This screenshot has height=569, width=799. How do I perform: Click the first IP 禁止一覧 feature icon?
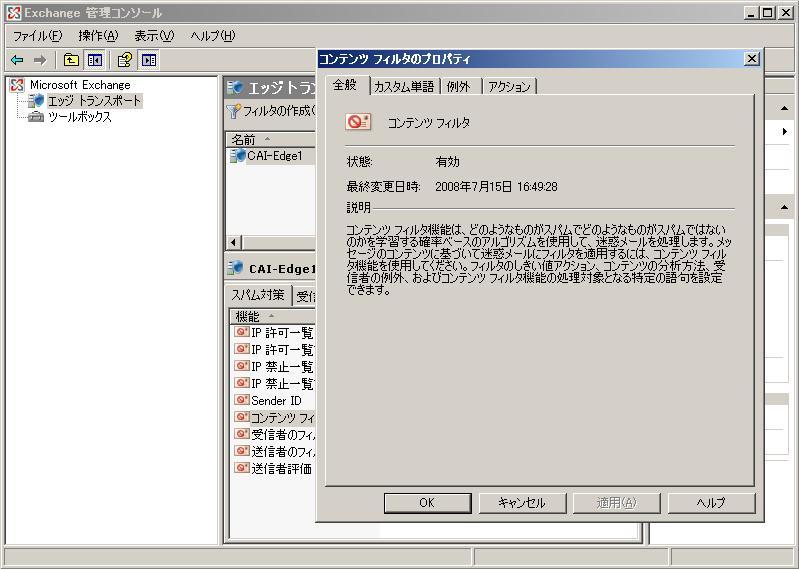(x=242, y=366)
